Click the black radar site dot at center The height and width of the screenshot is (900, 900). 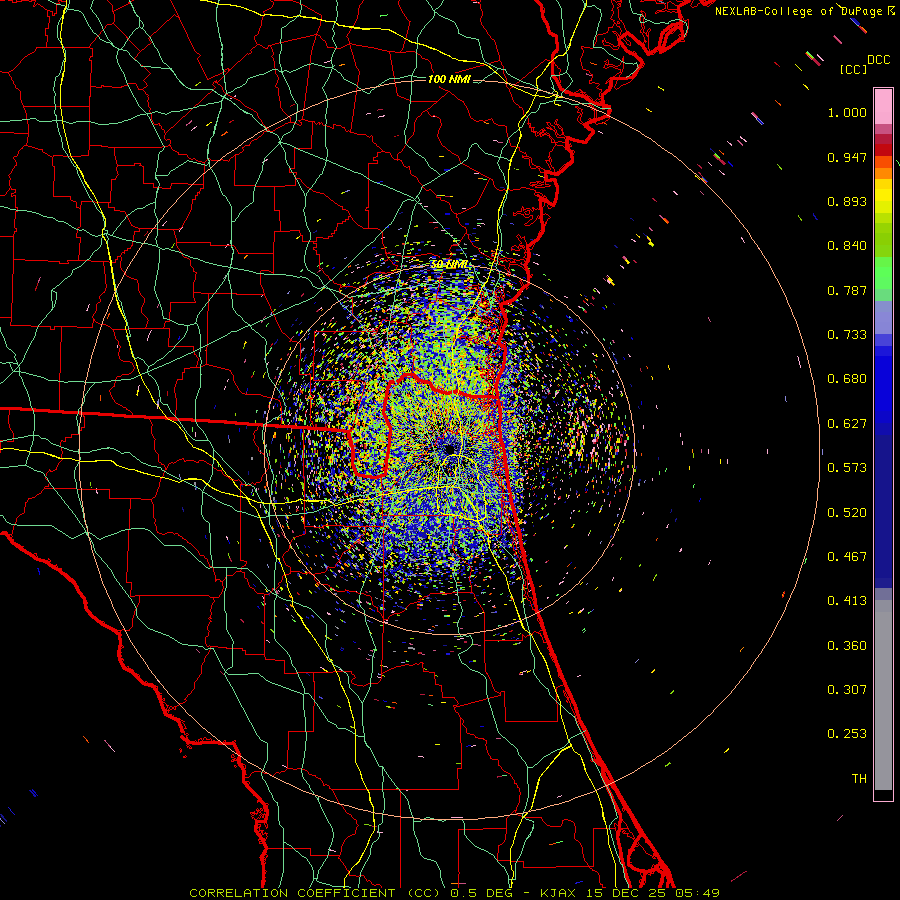(449, 448)
